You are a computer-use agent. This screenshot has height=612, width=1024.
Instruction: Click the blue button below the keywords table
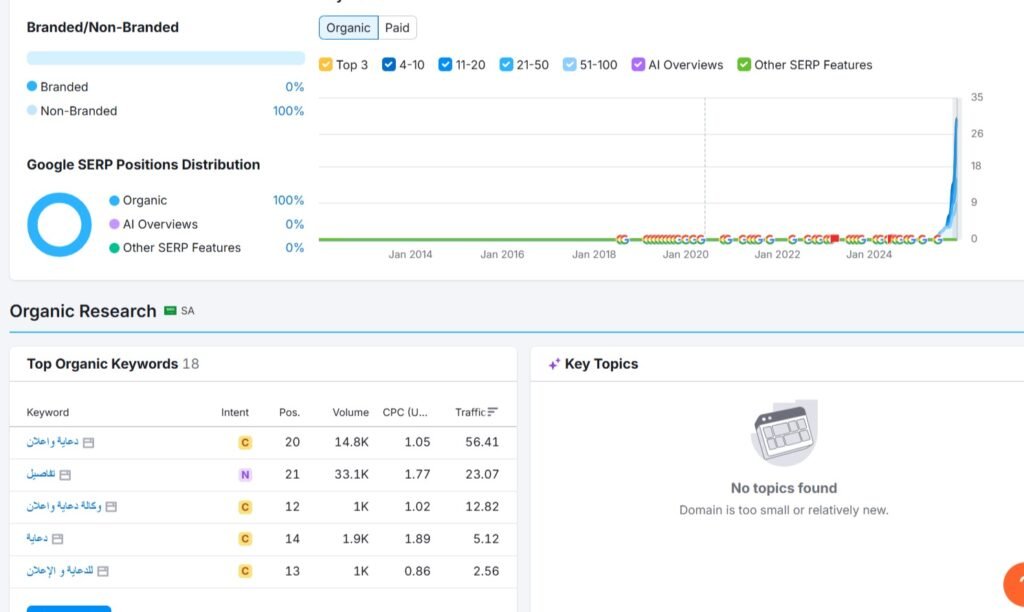point(69,607)
